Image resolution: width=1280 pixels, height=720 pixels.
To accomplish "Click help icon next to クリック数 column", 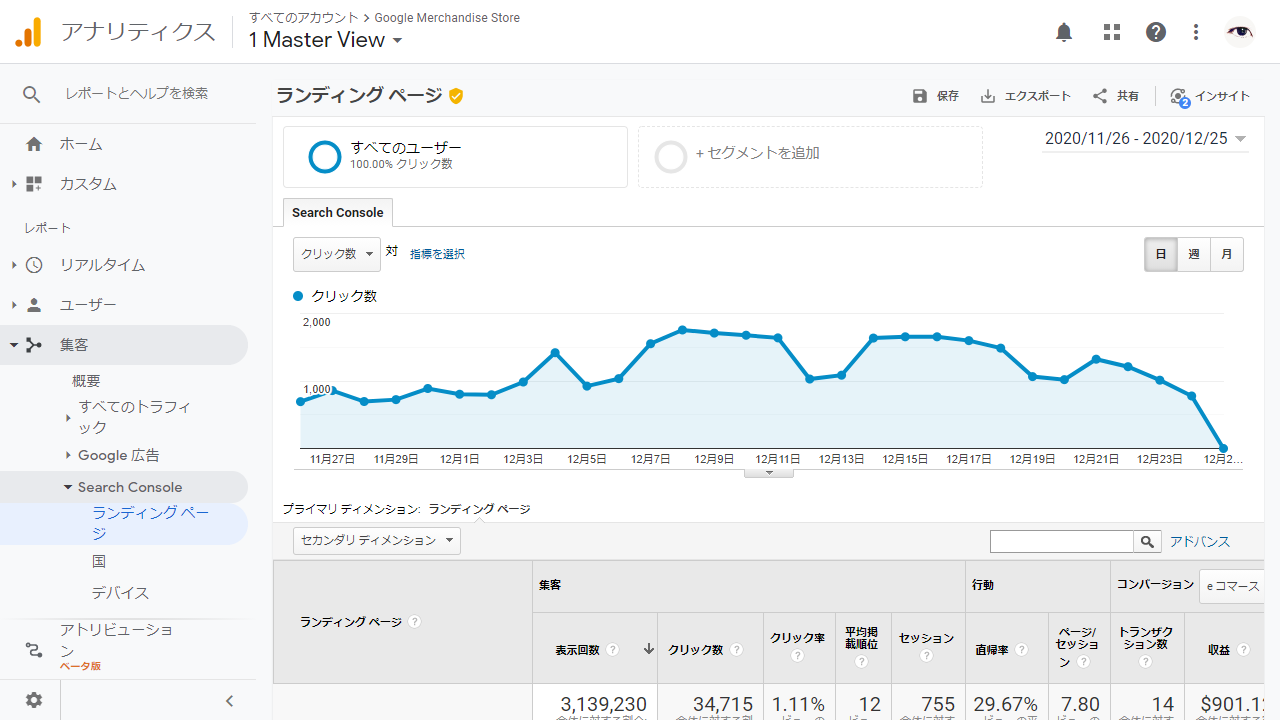I will pos(736,649).
